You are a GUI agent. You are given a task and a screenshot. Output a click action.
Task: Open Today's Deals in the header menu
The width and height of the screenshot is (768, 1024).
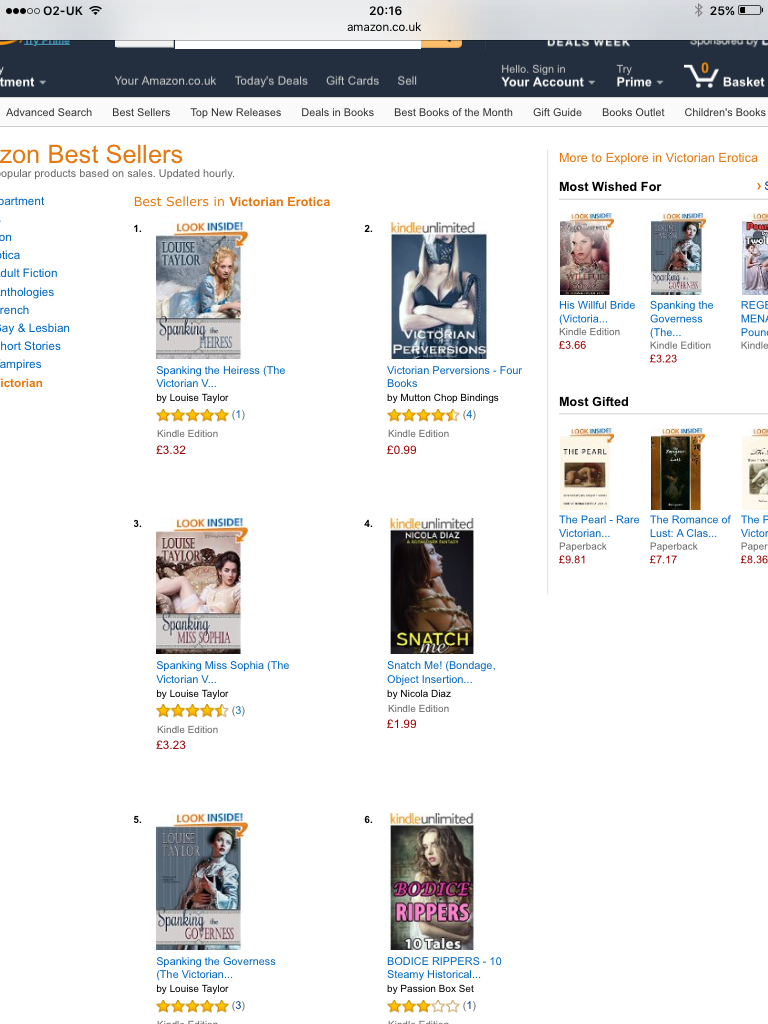[271, 81]
